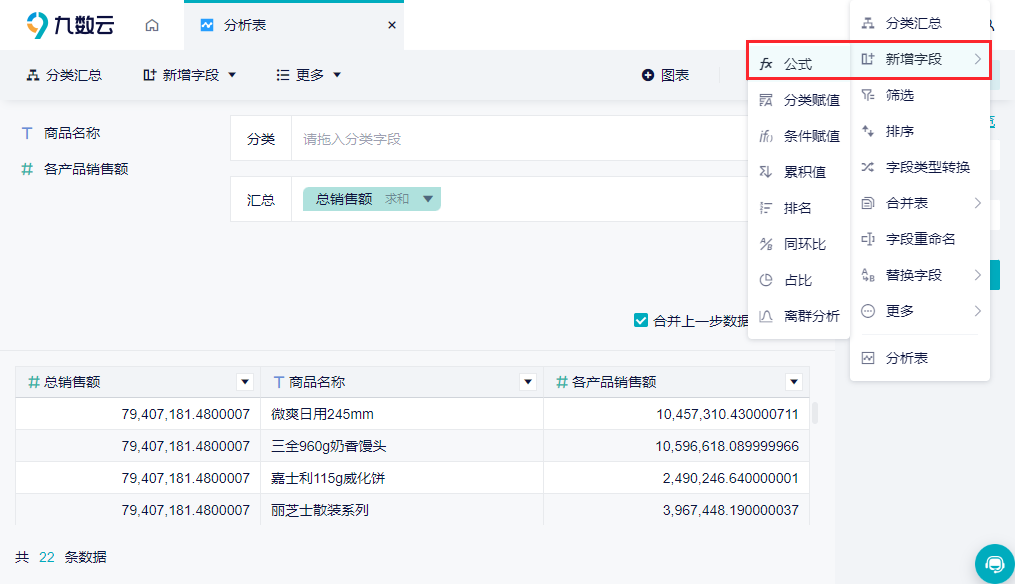The height and width of the screenshot is (584, 1015).
Task: Click 图表 add chart button
Action: click(x=665, y=75)
